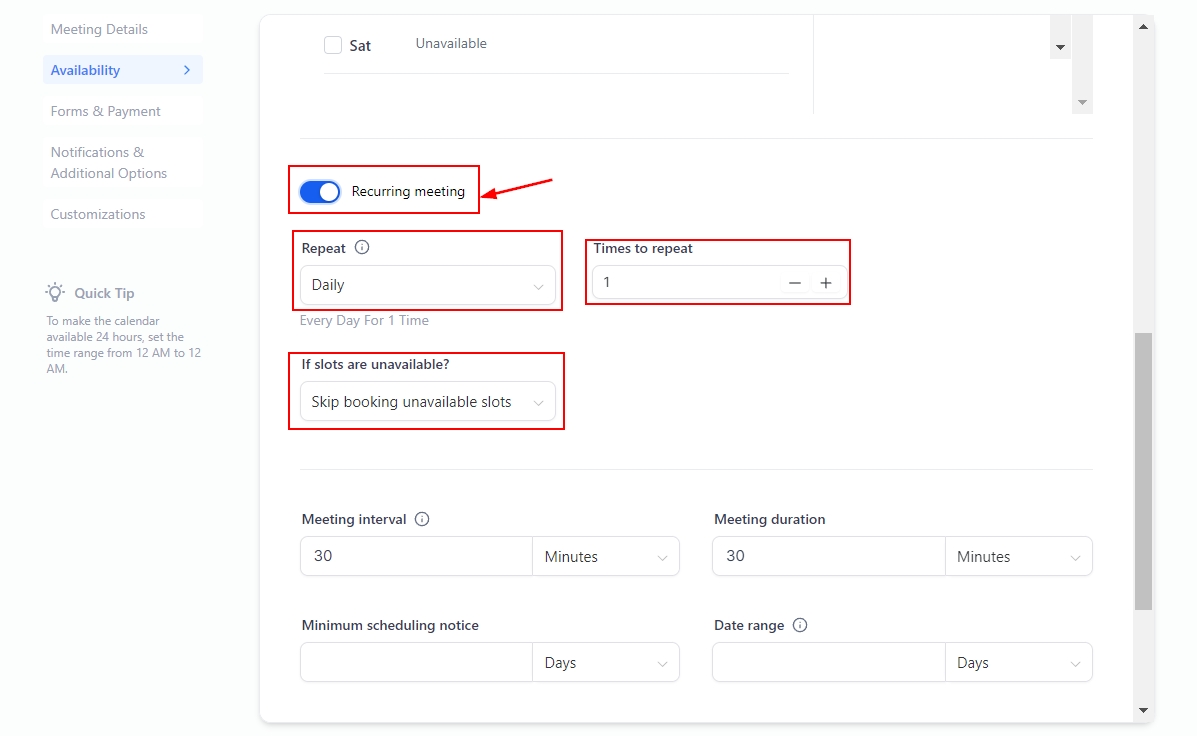Click the minus icon in Times to repeat
The width and height of the screenshot is (1197, 736).
point(795,283)
